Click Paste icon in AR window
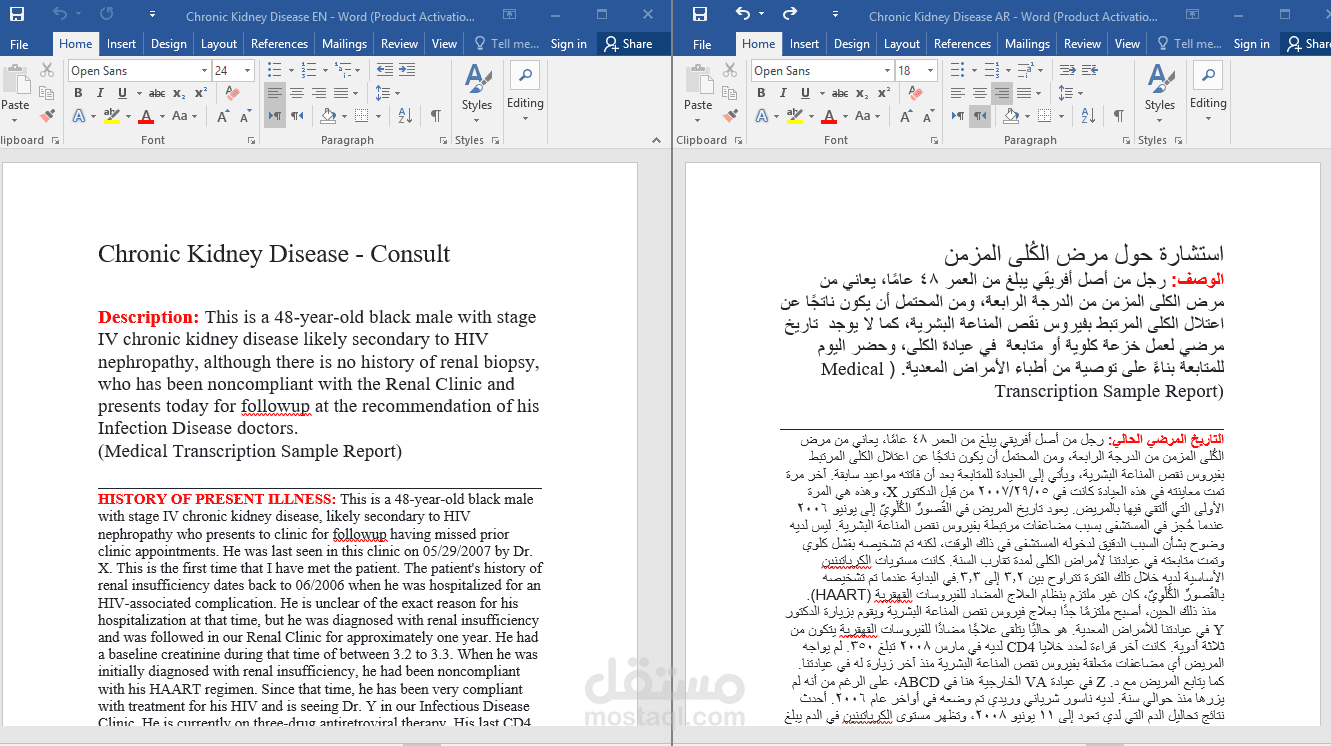This screenshot has height=746, width=1331. point(698,80)
